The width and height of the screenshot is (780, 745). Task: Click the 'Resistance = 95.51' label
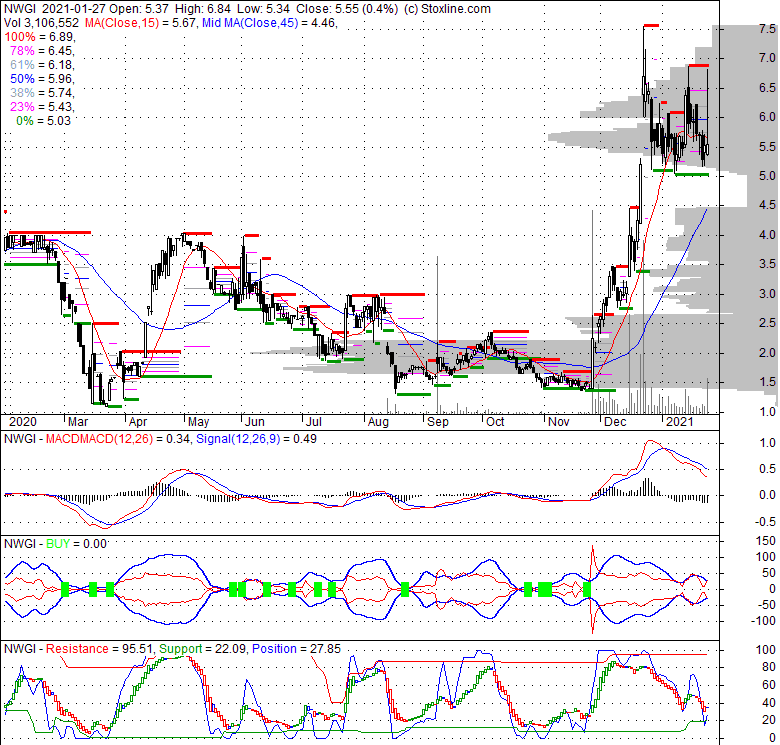tap(99, 649)
